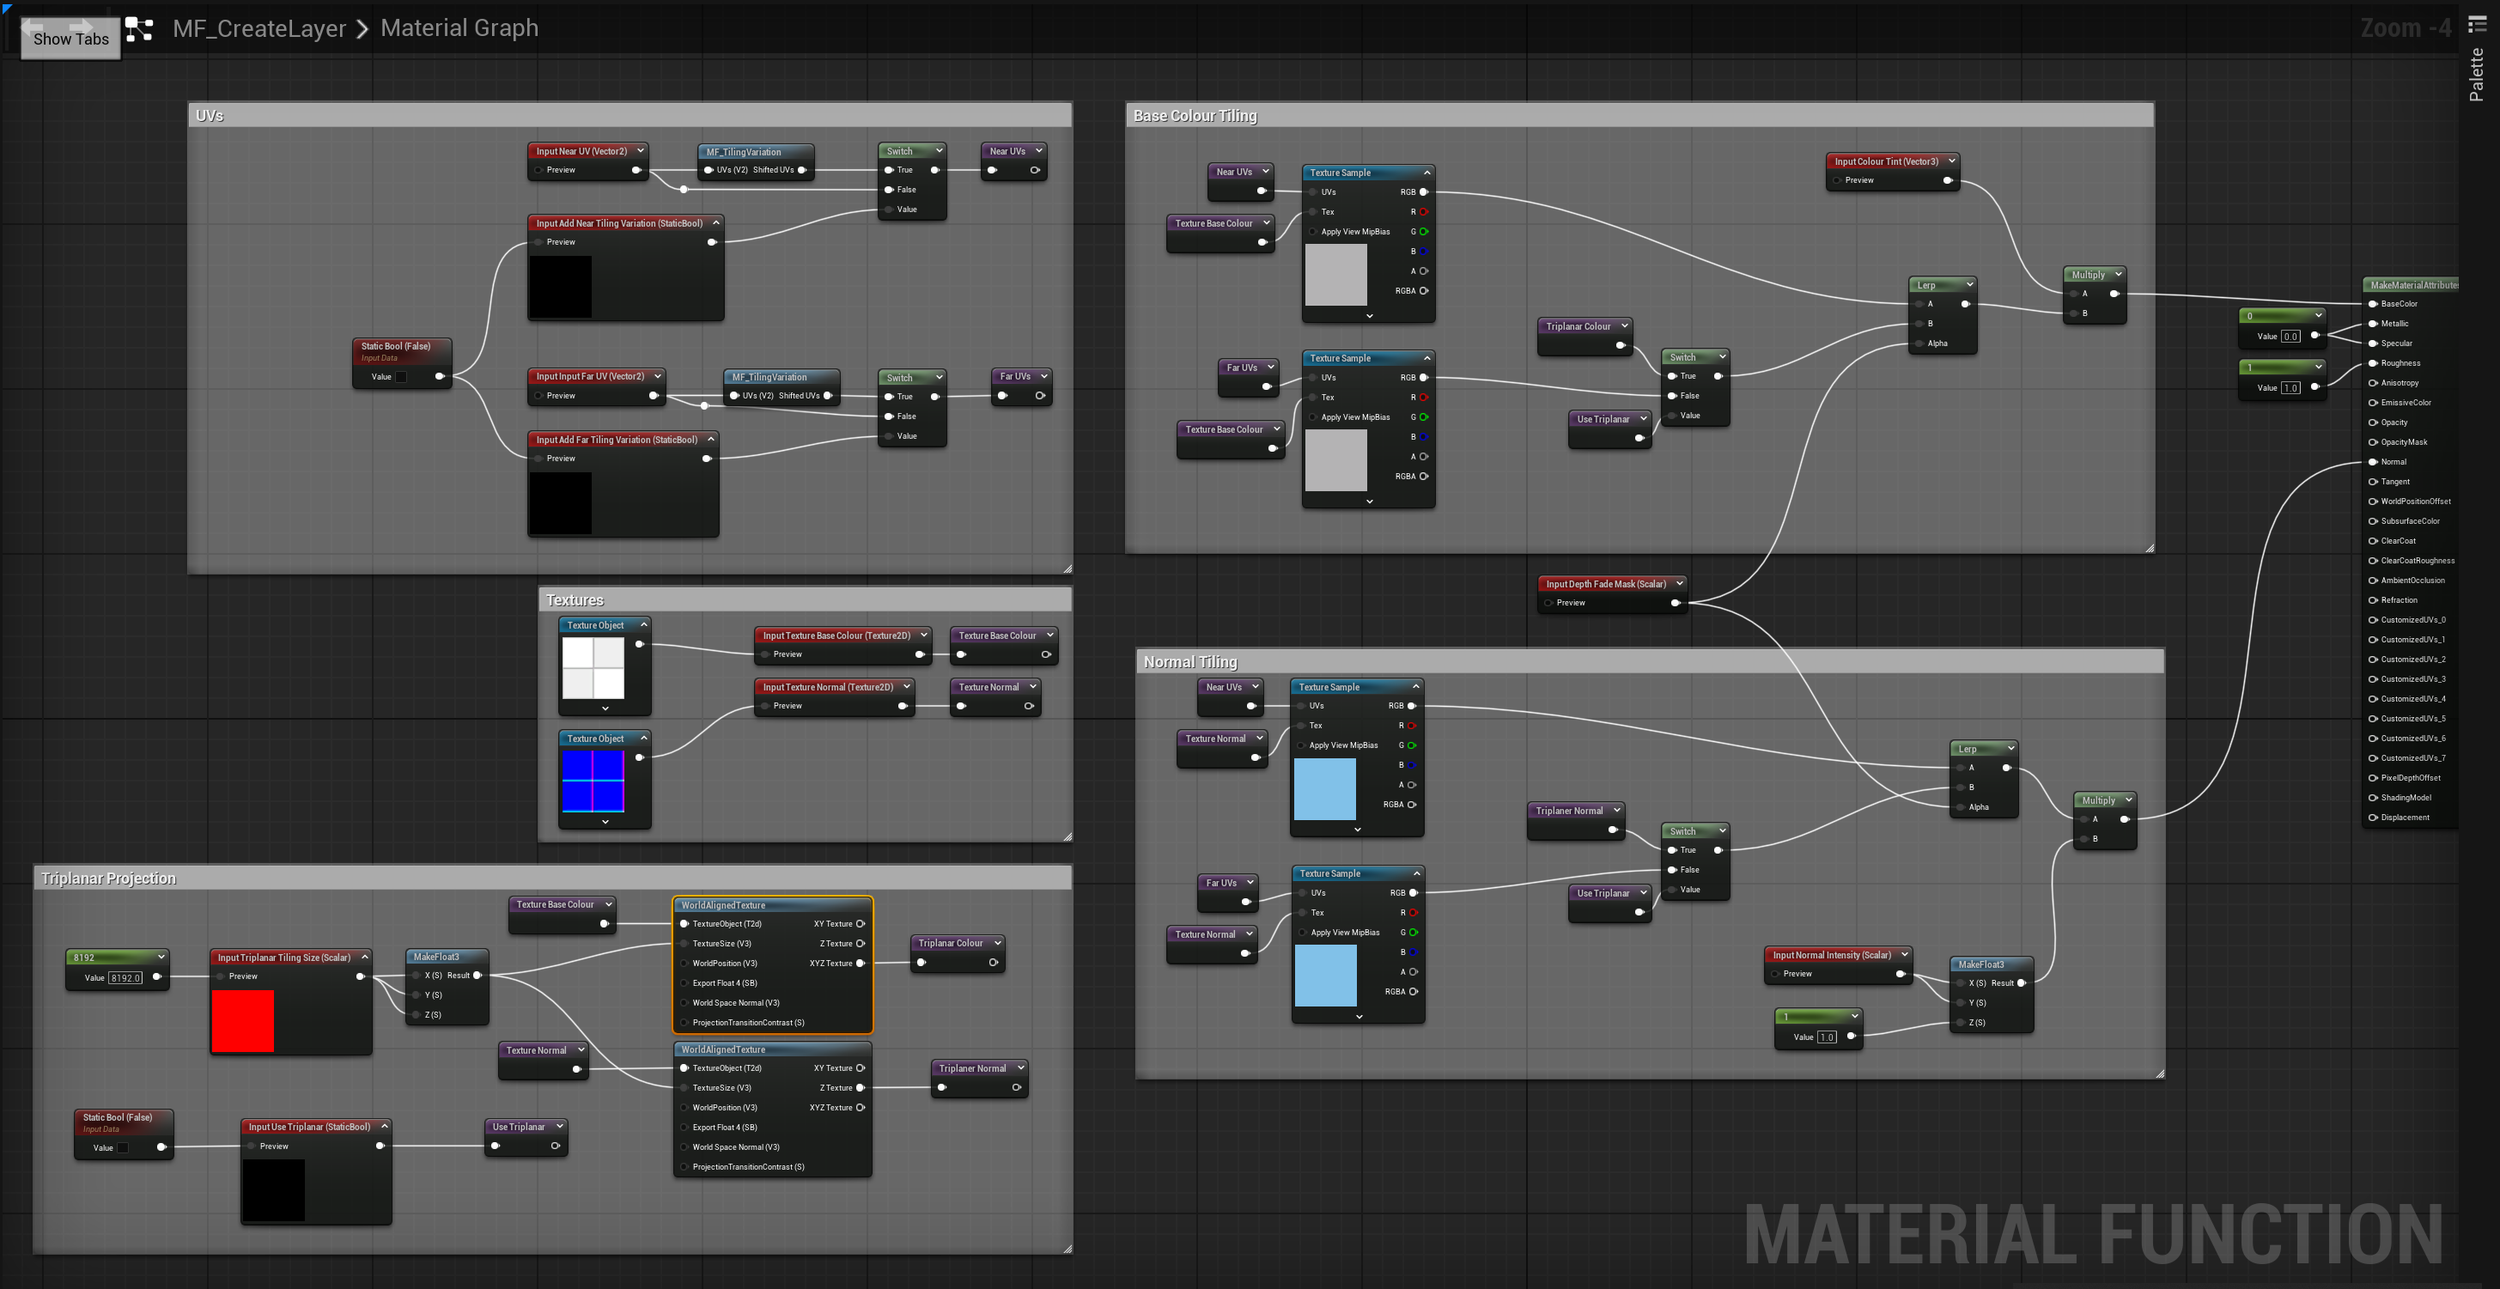The image size is (2500, 1289).
Task: Click the EmissiveColor pin on MakeMaterialAttributes
Action: point(2373,403)
